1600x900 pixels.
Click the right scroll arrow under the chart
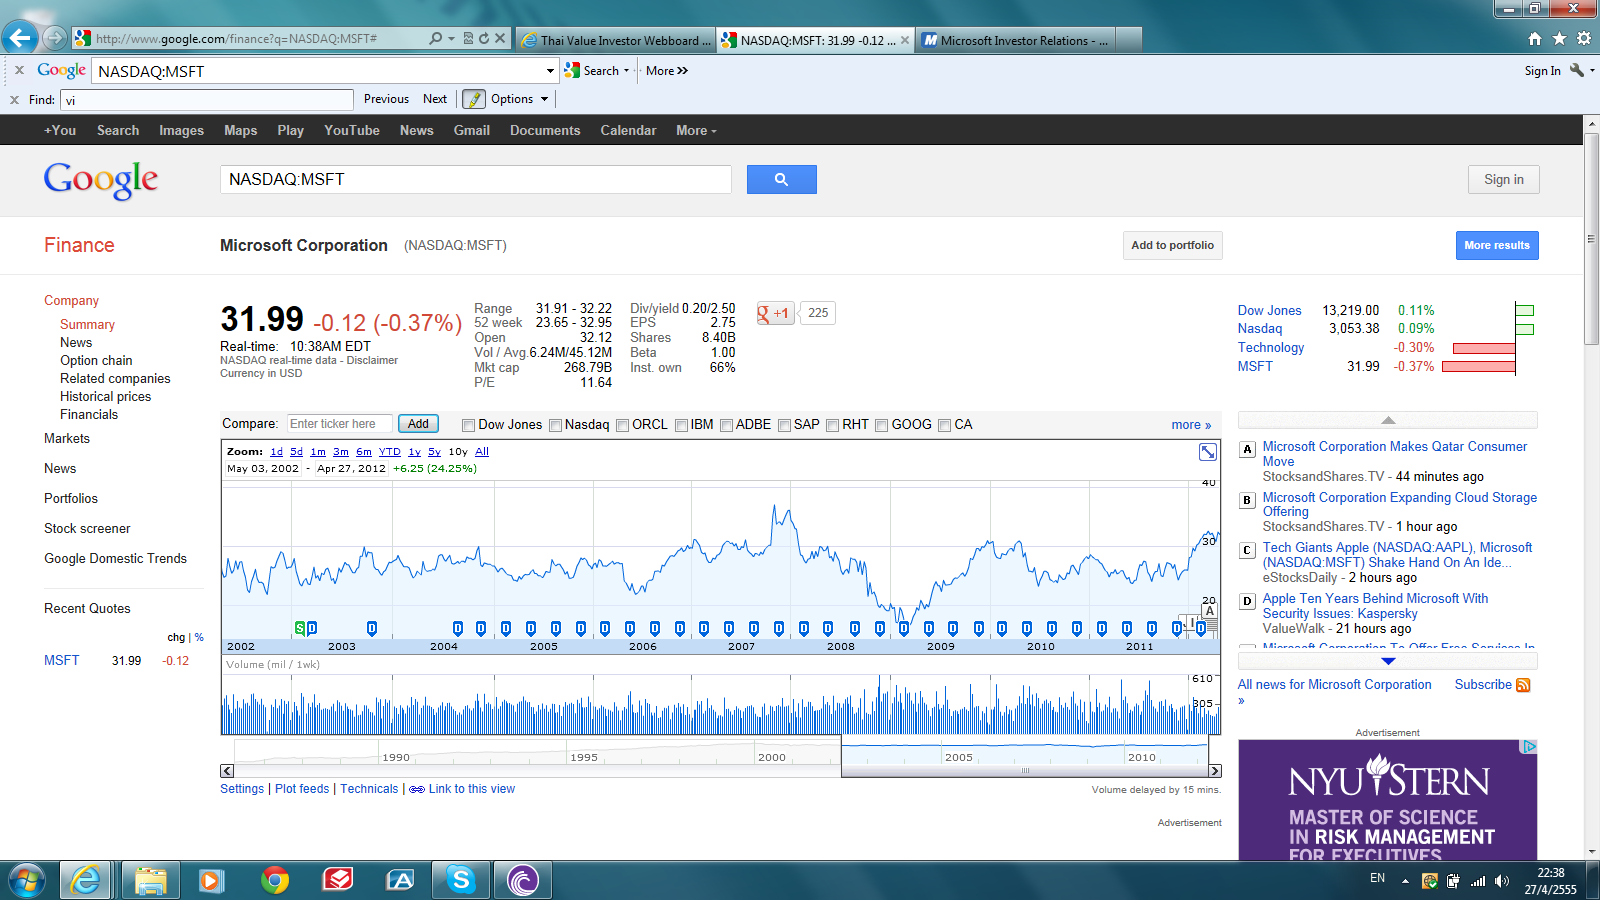[1215, 771]
